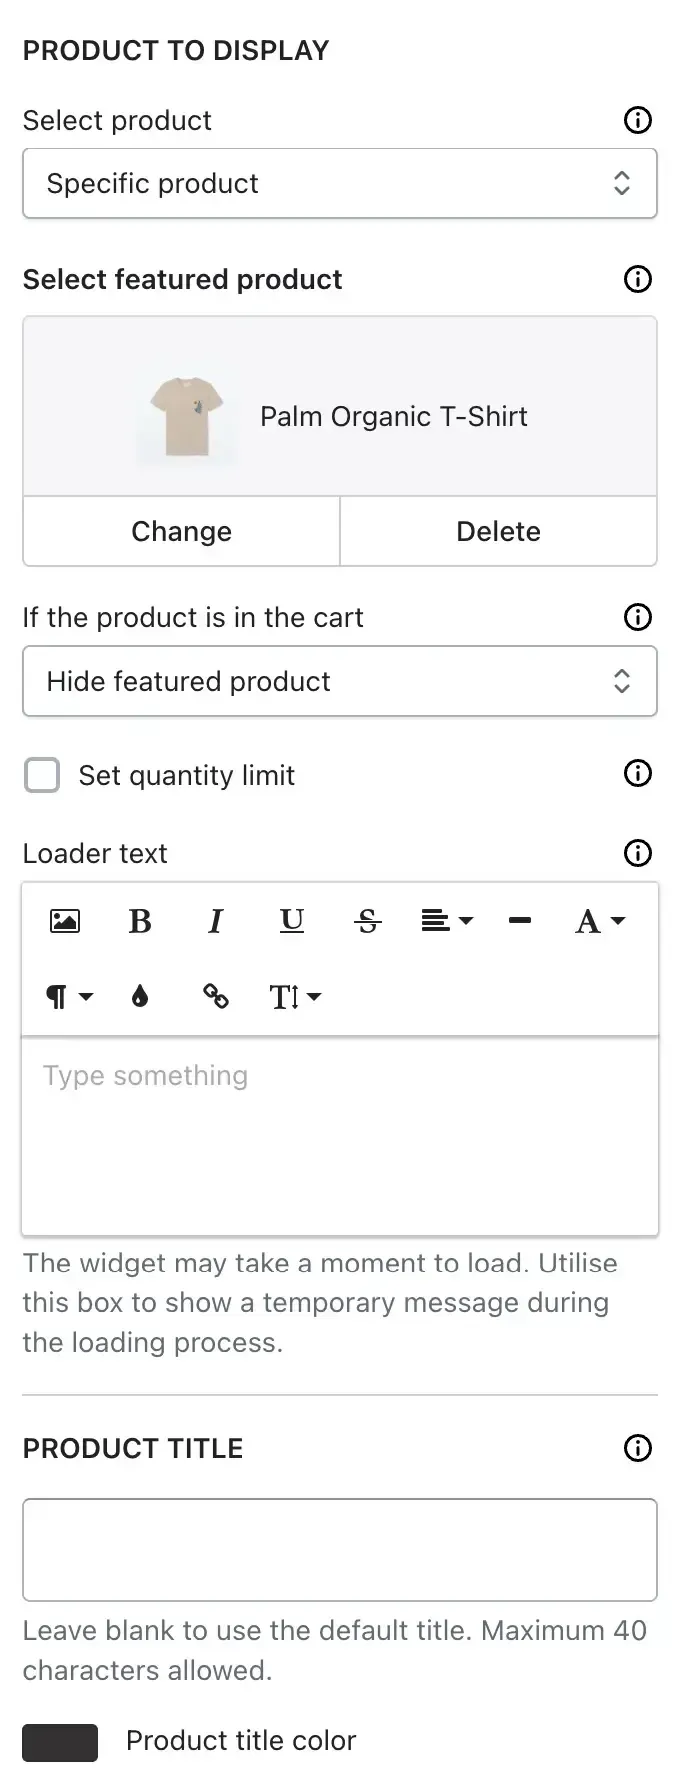Insert link in Loader text editor
680x1780 pixels.
(x=216, y=996)
